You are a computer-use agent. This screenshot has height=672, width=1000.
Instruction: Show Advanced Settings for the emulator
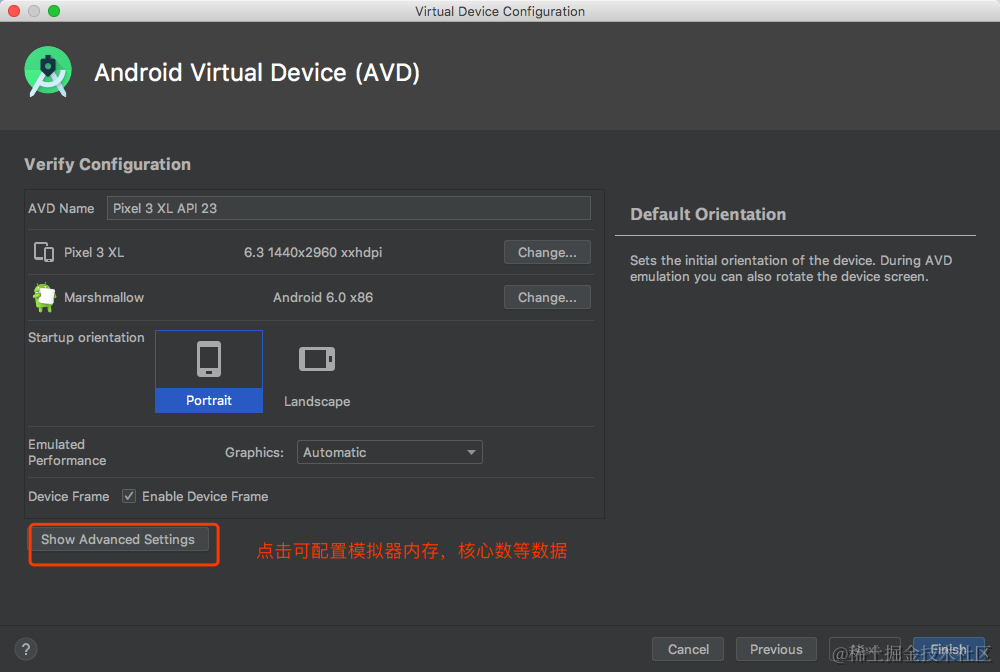click(x=121, y=539)
